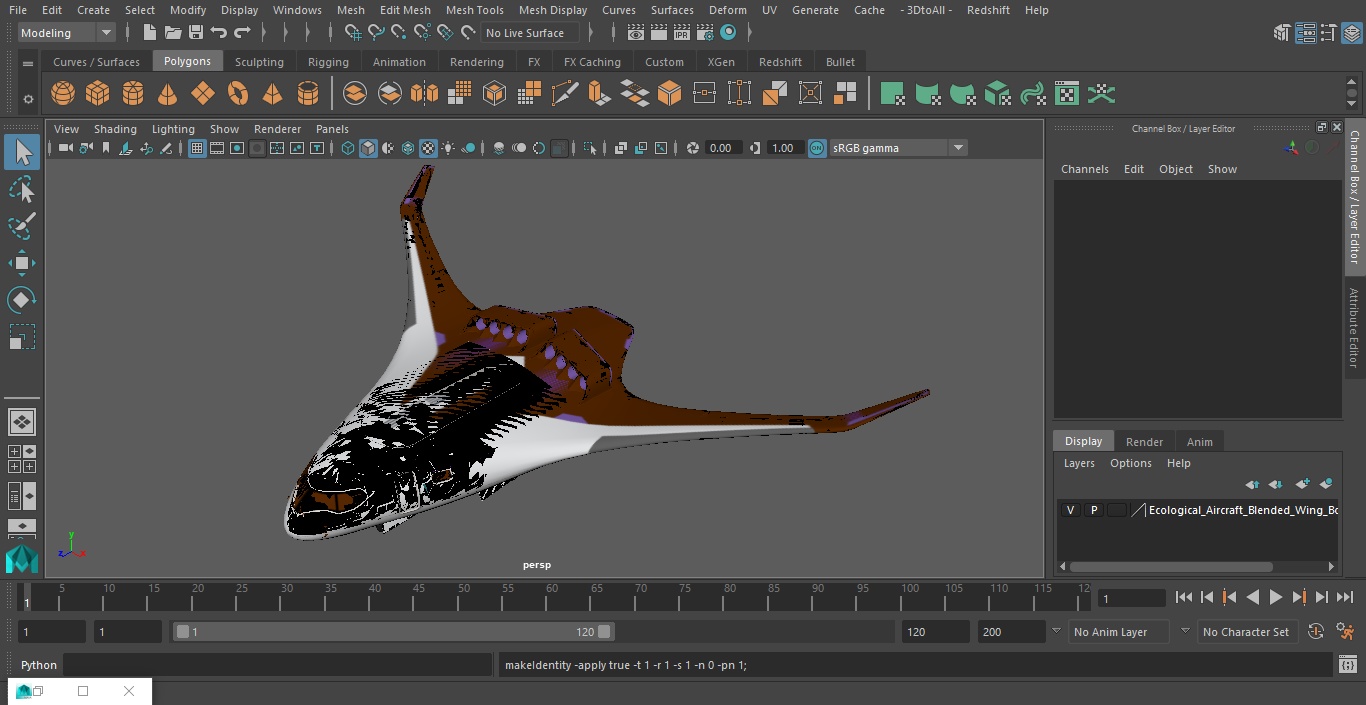Open the Shading panel menu
The image size is (1366, 705).
pos(115,129)
